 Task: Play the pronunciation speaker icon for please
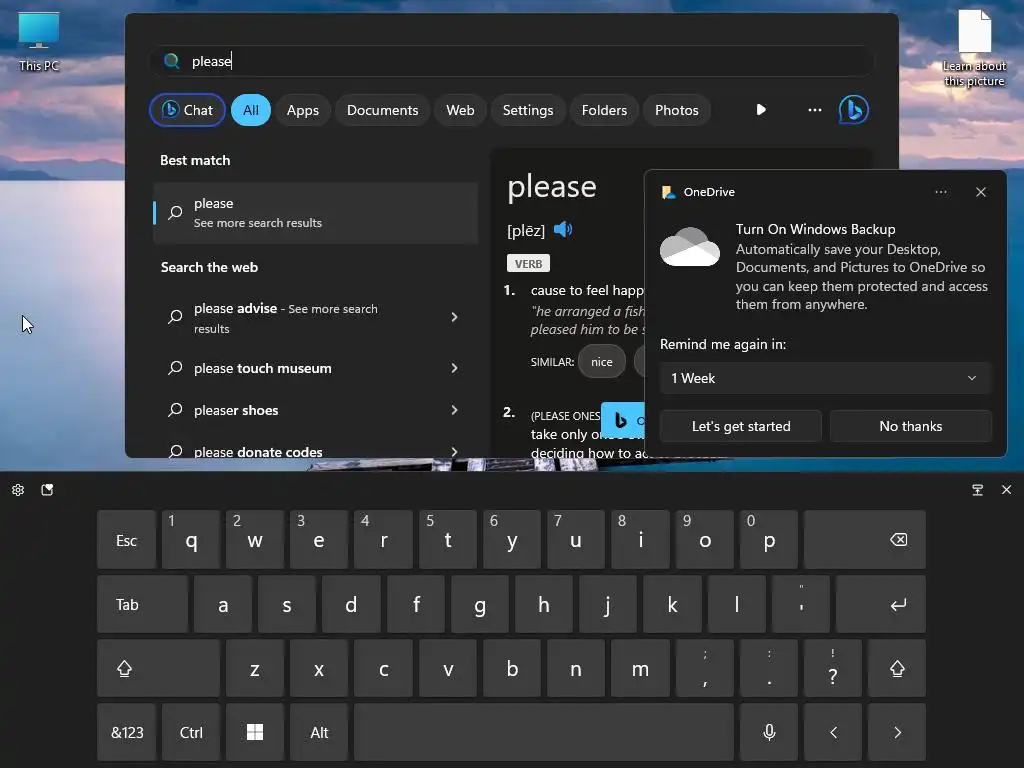tap(562, 229)
